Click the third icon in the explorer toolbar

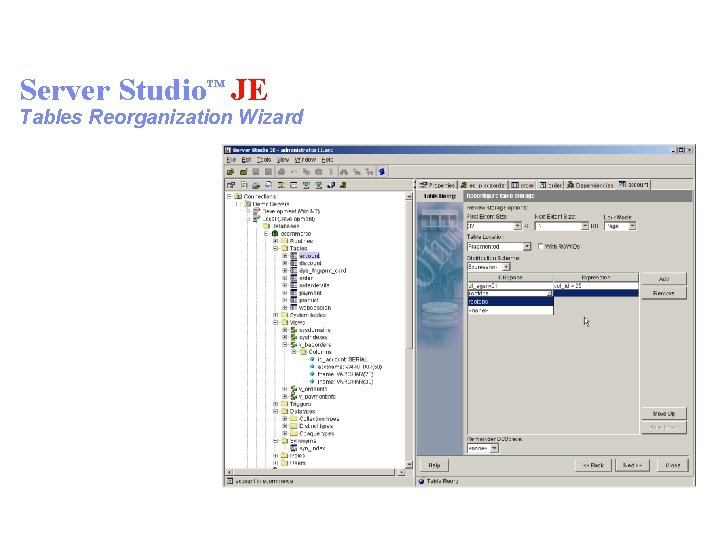256,185
